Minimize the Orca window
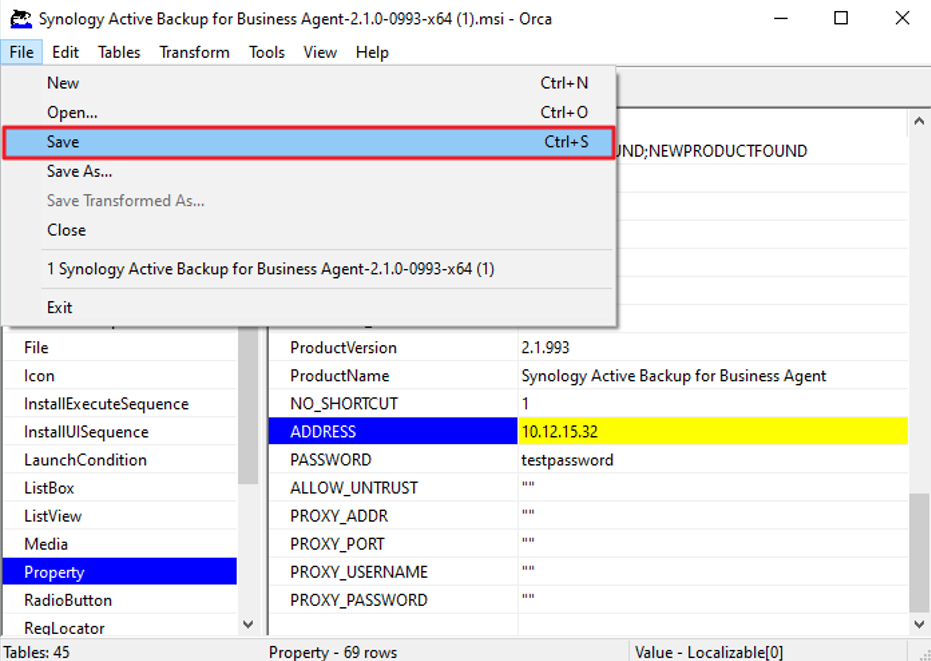The image size is (931, 661). point(781,18)
